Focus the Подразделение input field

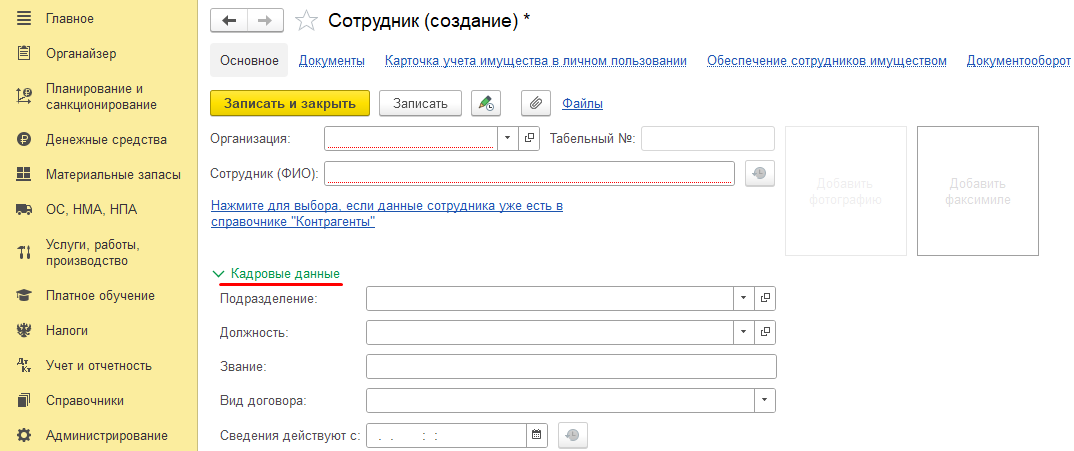[550, 298]
